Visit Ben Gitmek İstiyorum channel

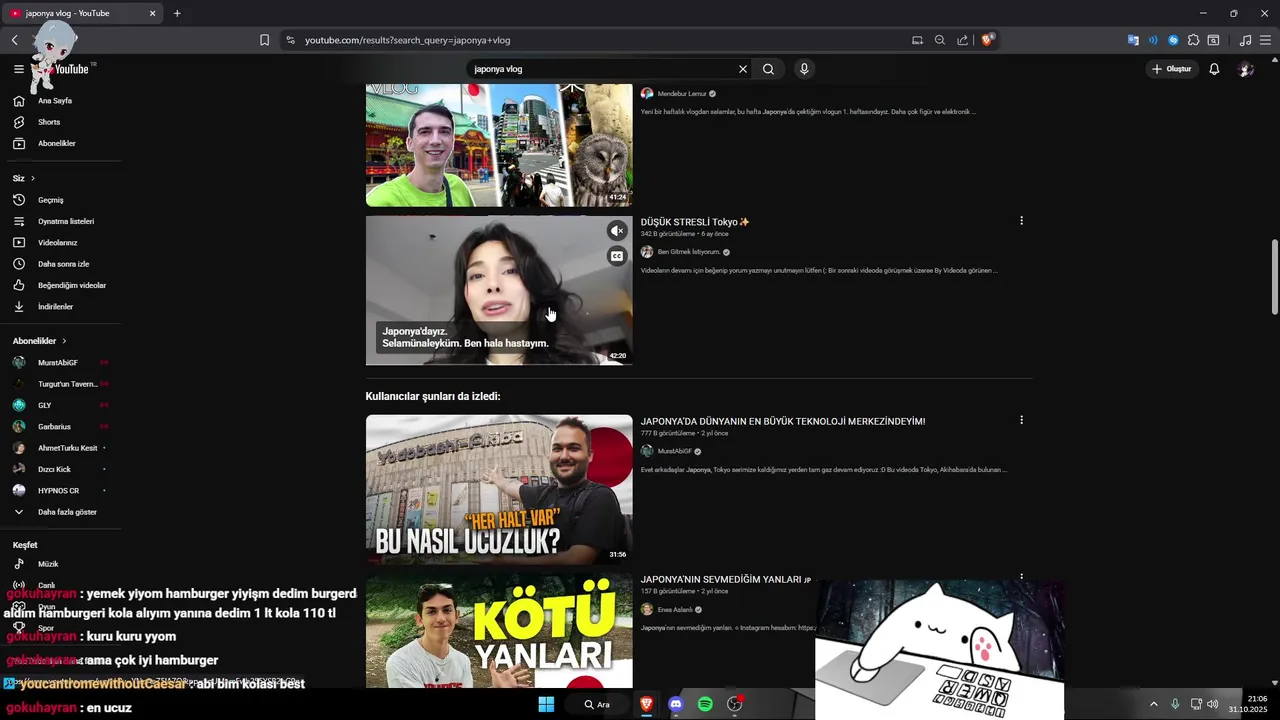[x=689, y=252]
